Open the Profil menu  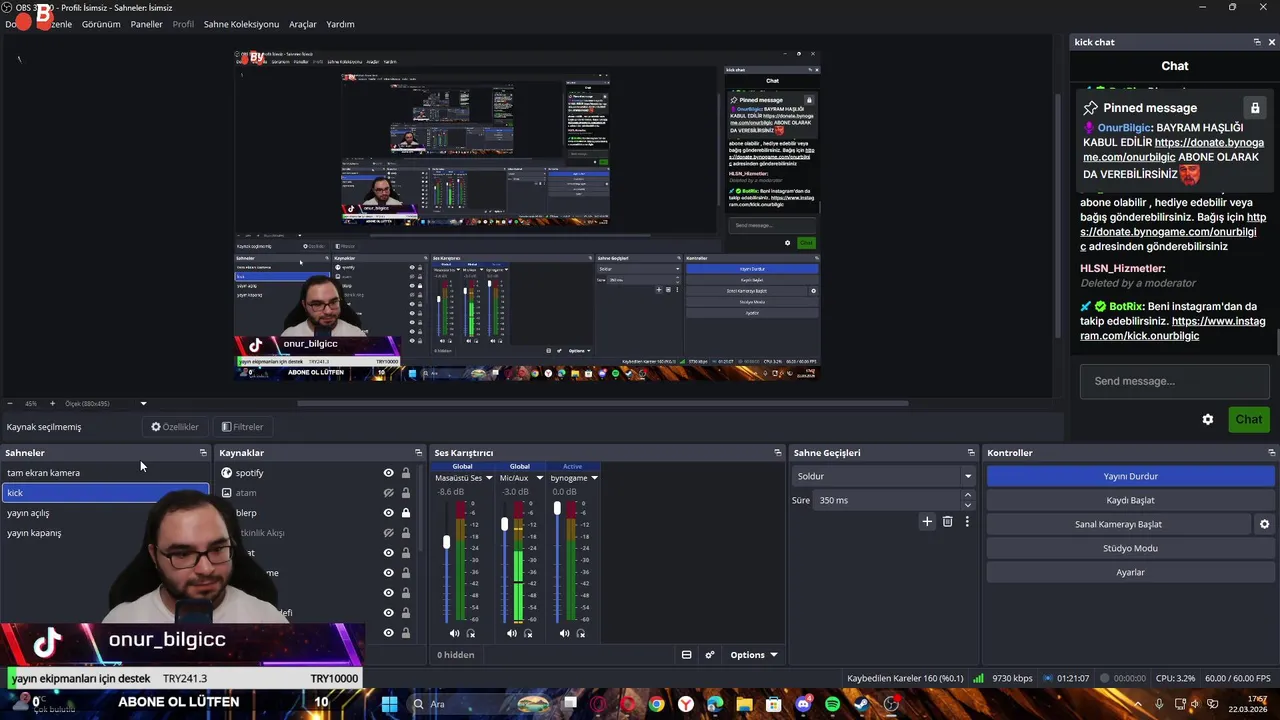coord(183,24)
